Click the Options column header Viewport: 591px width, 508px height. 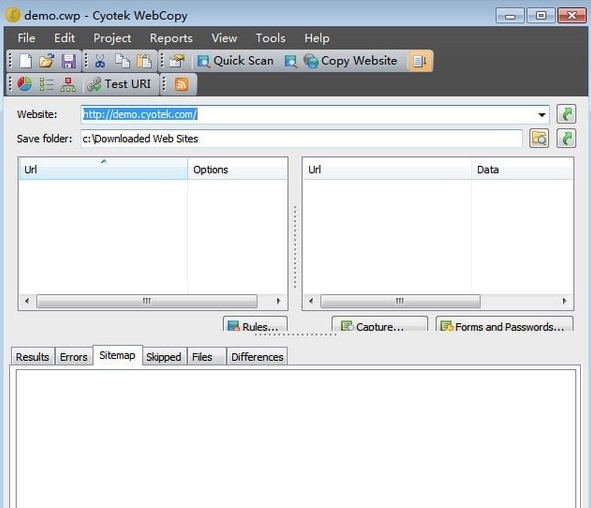(237, 169)
